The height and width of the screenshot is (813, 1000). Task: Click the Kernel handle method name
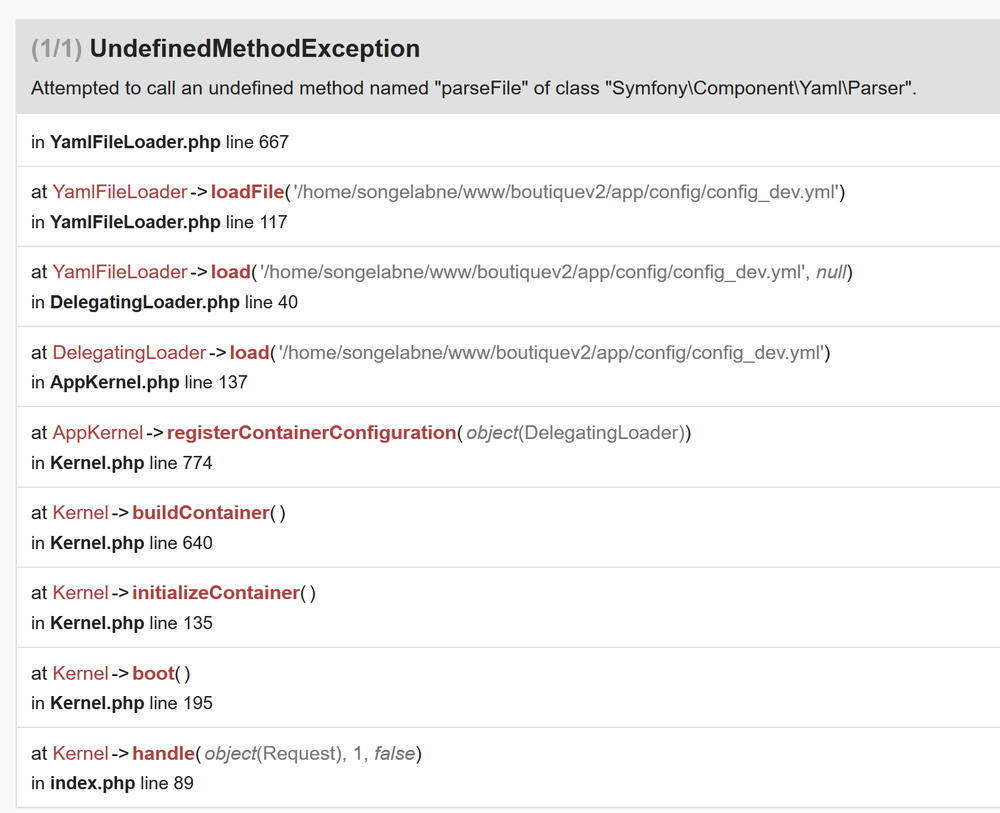[162, 753]
